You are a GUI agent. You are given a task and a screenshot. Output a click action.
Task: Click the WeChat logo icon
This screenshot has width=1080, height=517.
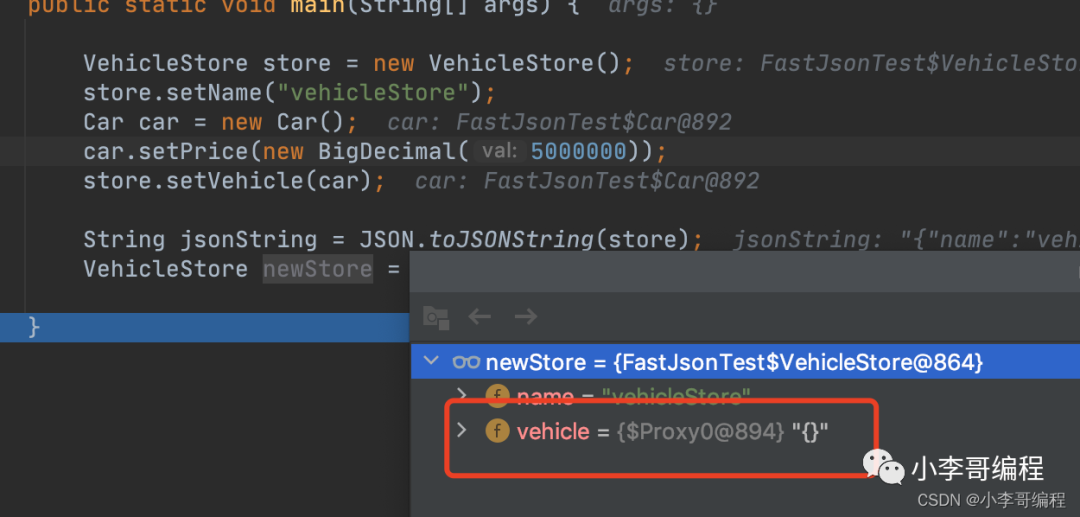tap(884, 465)
